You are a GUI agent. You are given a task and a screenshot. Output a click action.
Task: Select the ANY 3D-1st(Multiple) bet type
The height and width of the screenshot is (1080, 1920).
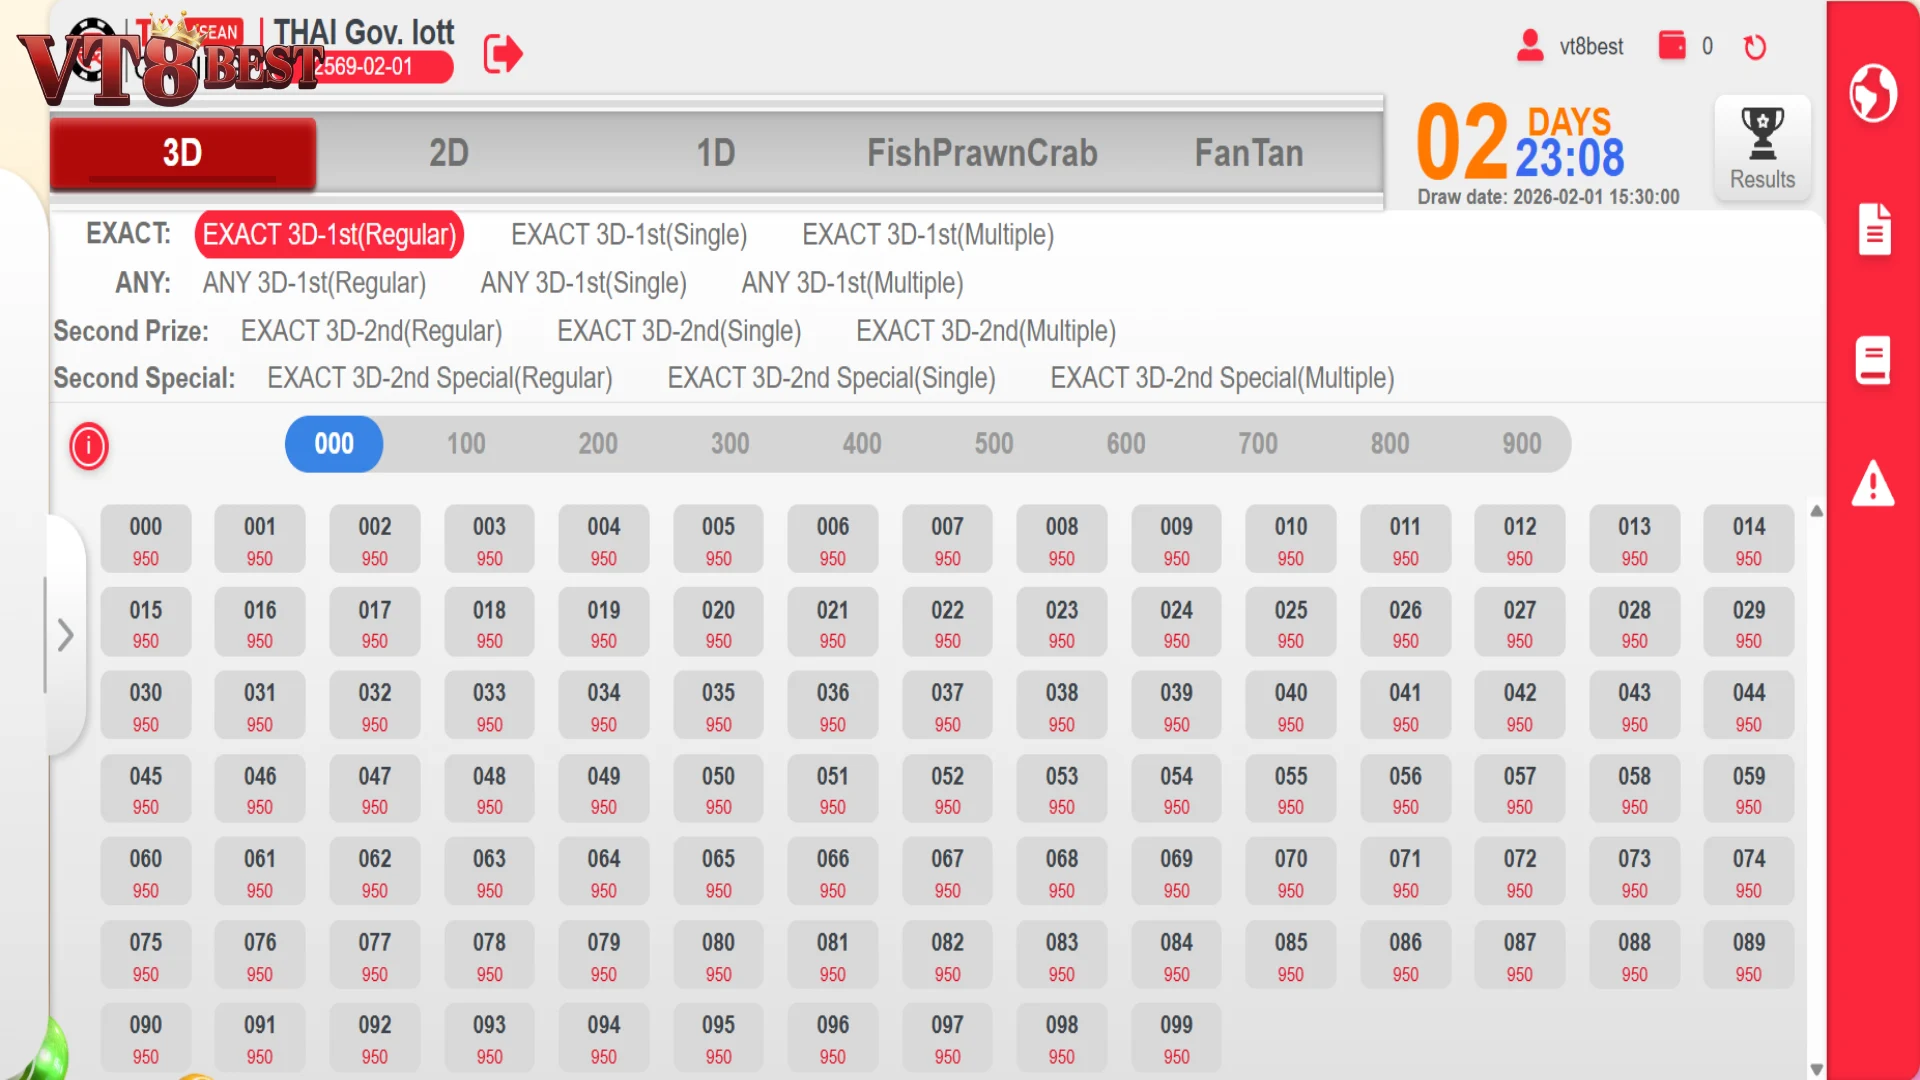click(852, 283)
